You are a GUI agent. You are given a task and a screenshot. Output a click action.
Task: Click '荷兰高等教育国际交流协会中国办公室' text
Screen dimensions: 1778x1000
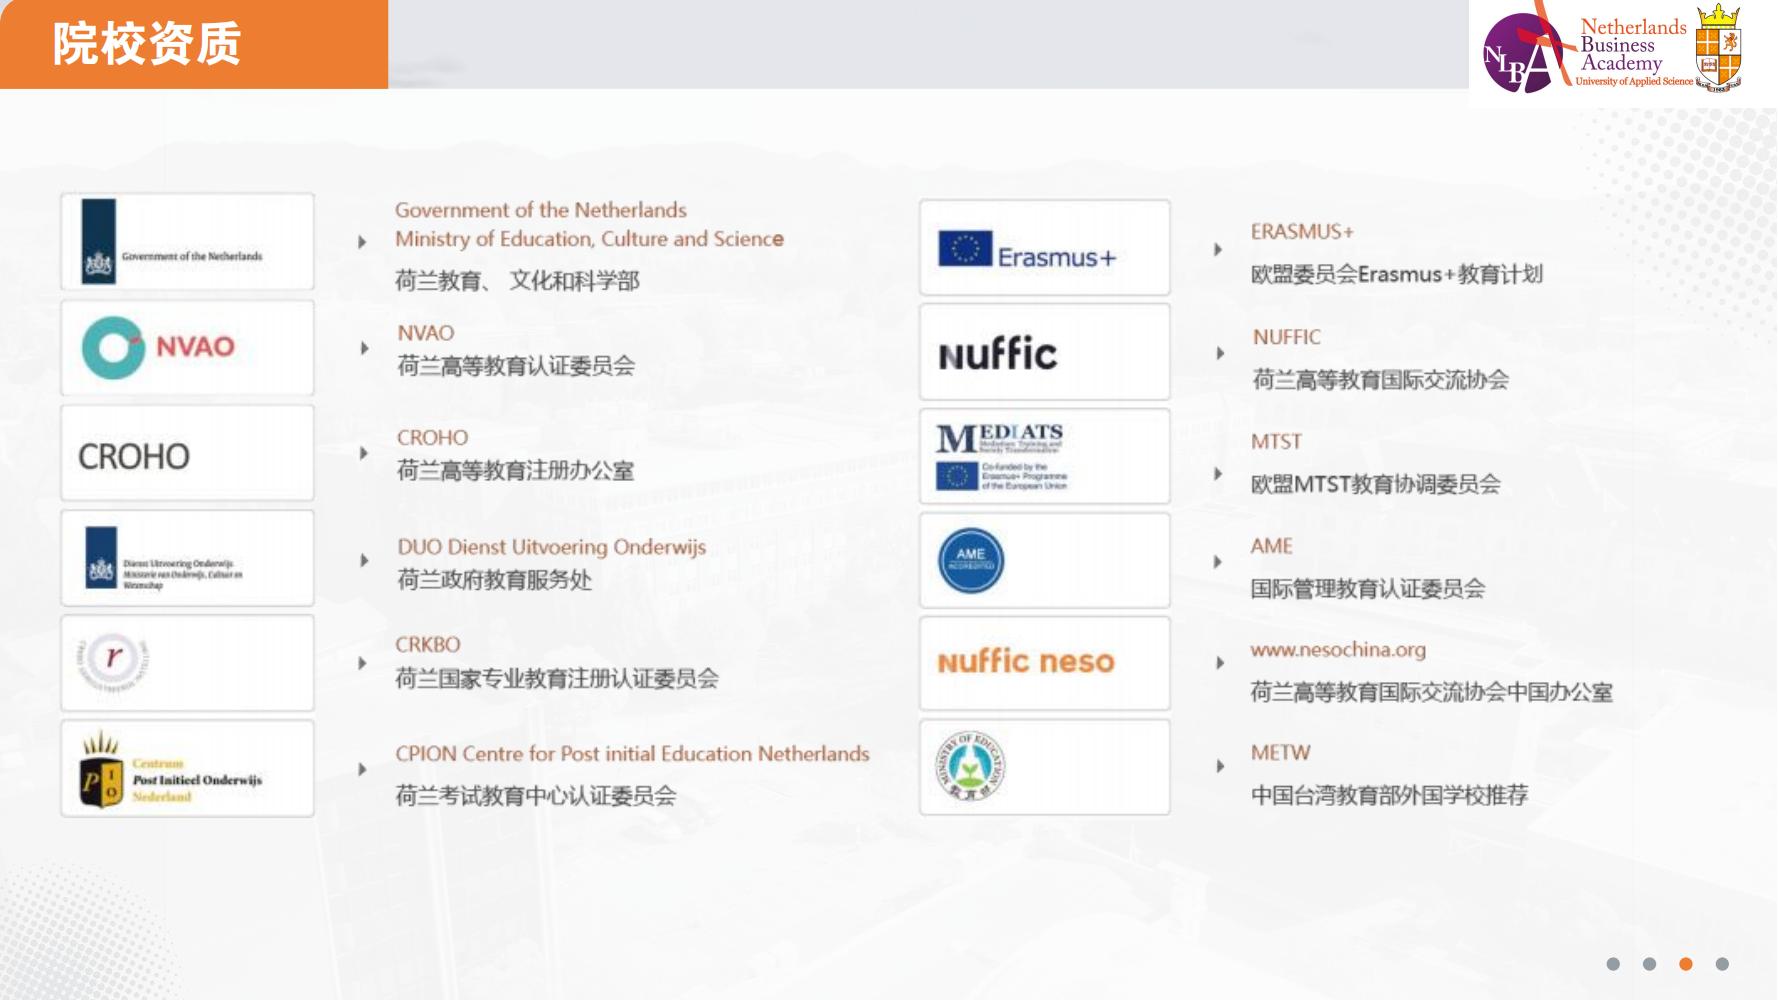pos(1432,692)
